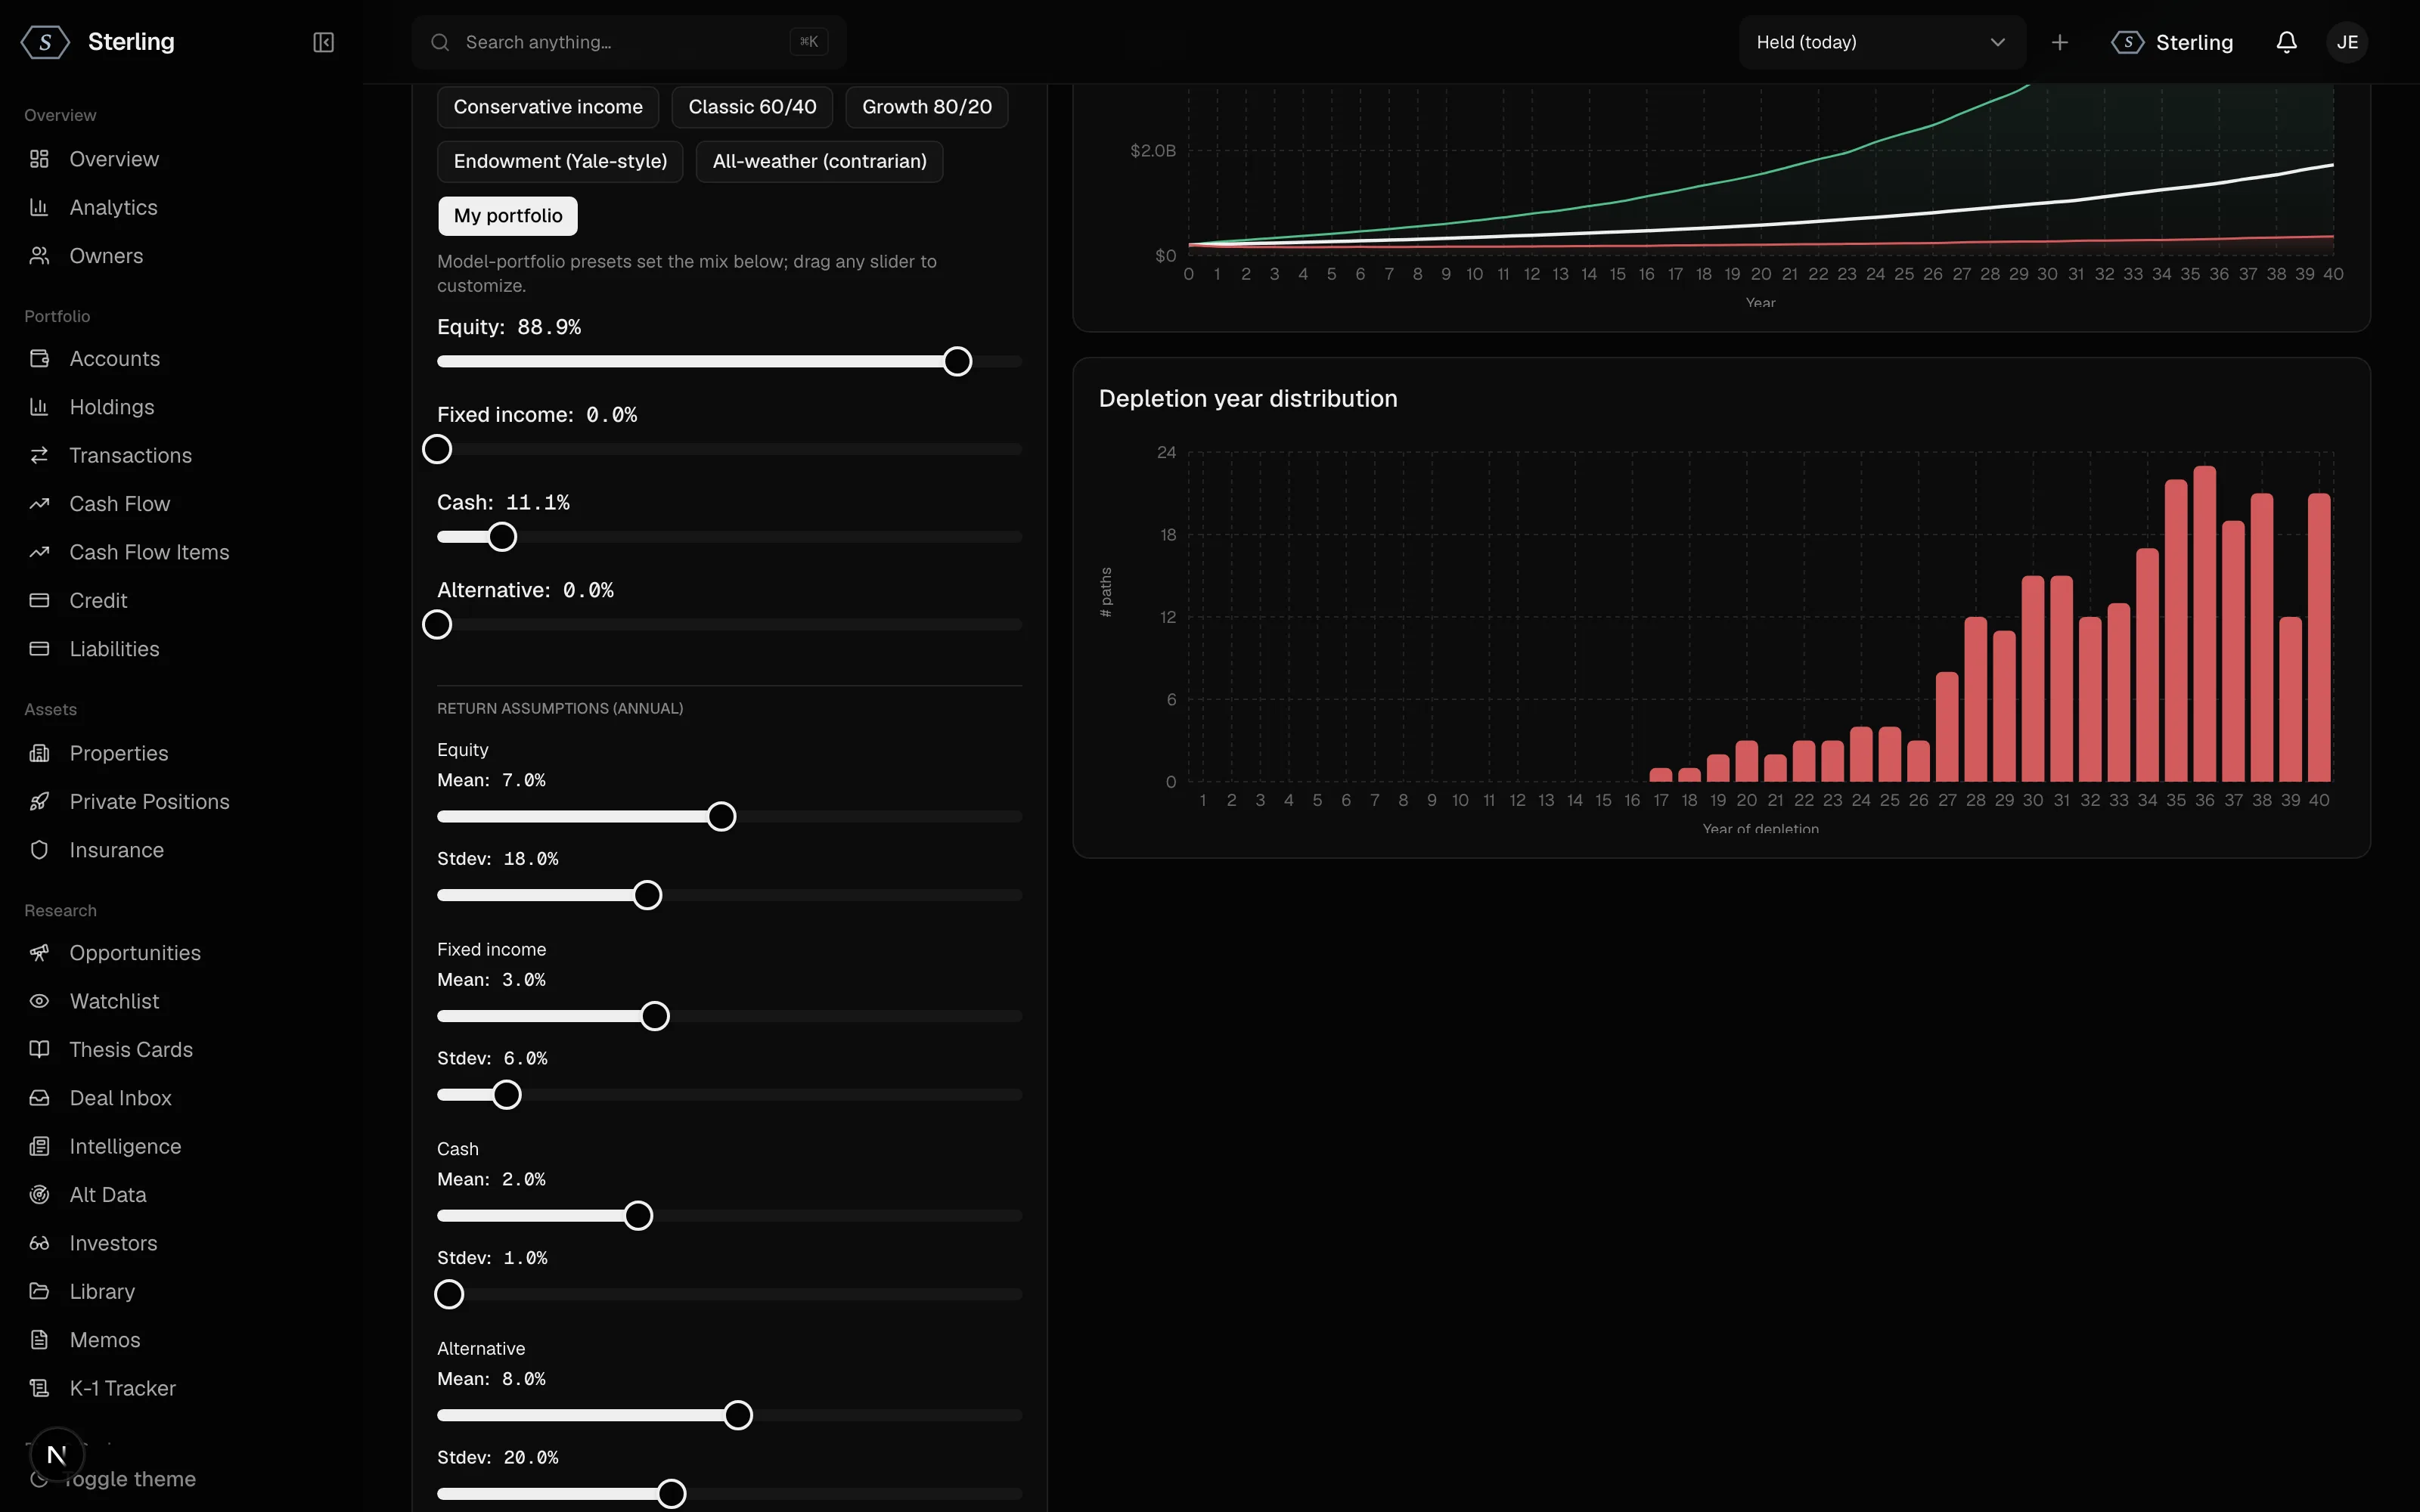Screen dimensions: 2420x1512
Task: Click the Owners people icon
Action: pos(39,256)
